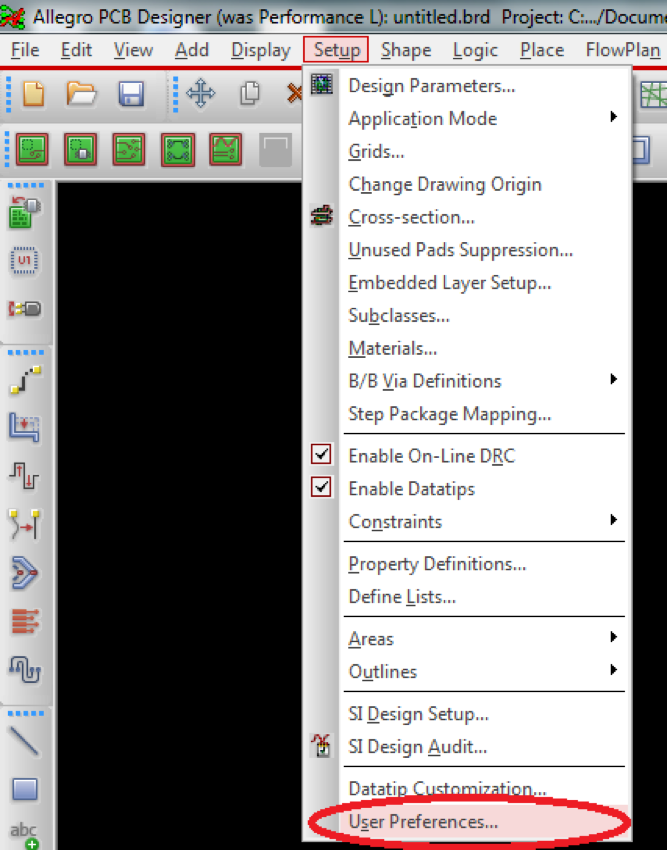Image resolution: width=667 pixels, height=850 pixels.
Task: Click the red bus routing icon
Action: 25,621
